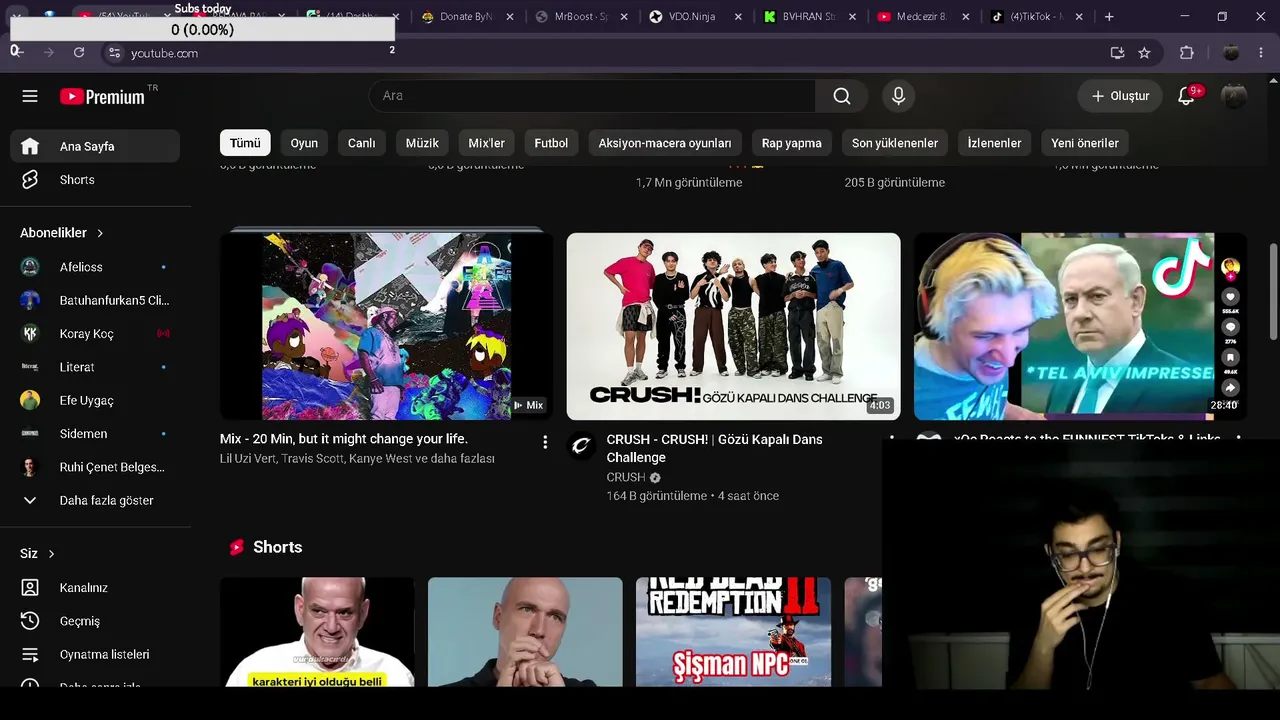Image resolution: width=1280 pixels, height=720 pixels.
Task: Switch to the Medcezir browser tab
Action: (923, 17)
